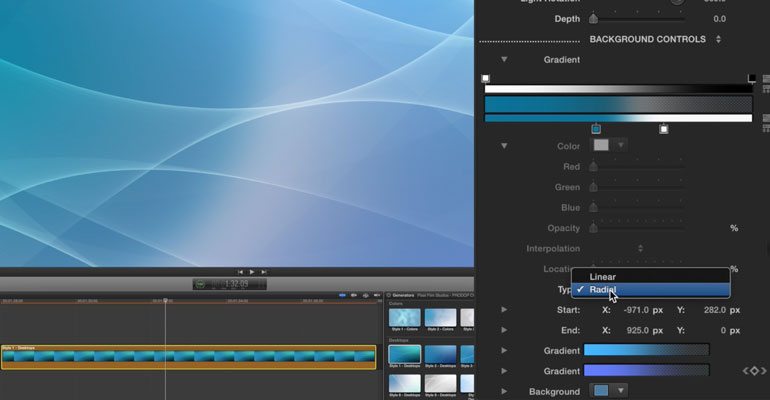Add keyframe diamond on Gradient row

pos(754,371)
